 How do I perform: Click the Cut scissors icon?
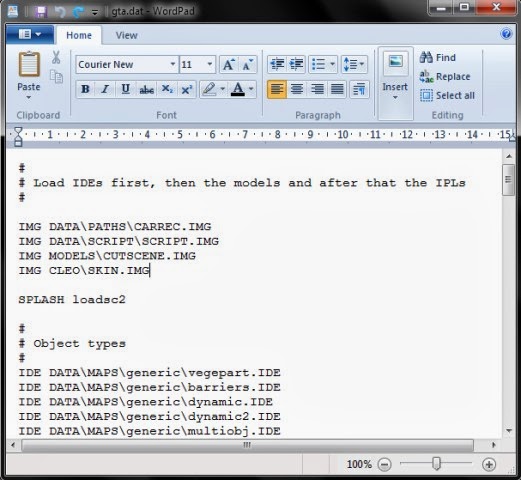click(56, 57)
